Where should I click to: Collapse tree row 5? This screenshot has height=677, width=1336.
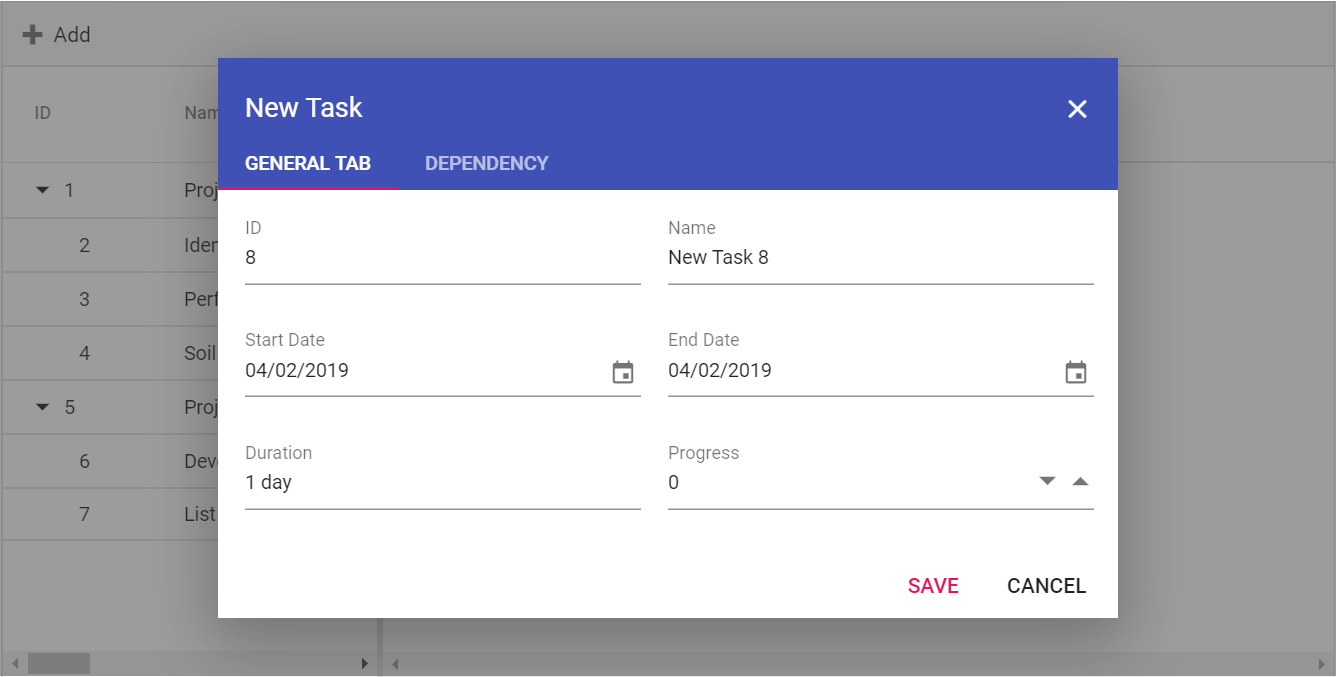click(42, 407)
